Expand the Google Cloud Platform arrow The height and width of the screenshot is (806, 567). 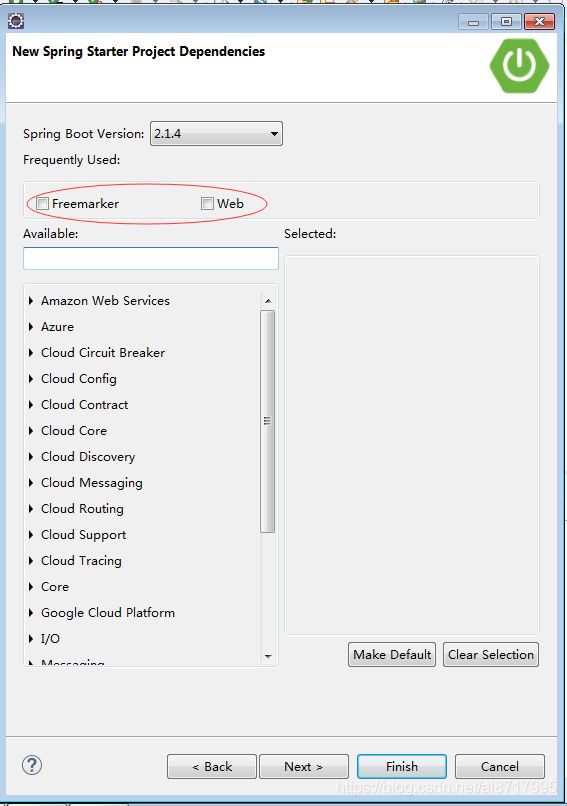[31, 613]
